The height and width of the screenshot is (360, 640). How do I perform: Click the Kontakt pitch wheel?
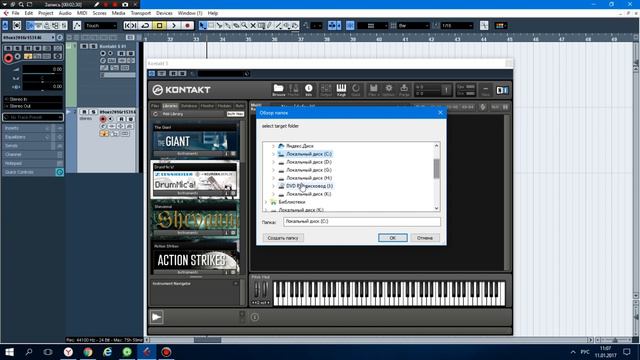257,290
